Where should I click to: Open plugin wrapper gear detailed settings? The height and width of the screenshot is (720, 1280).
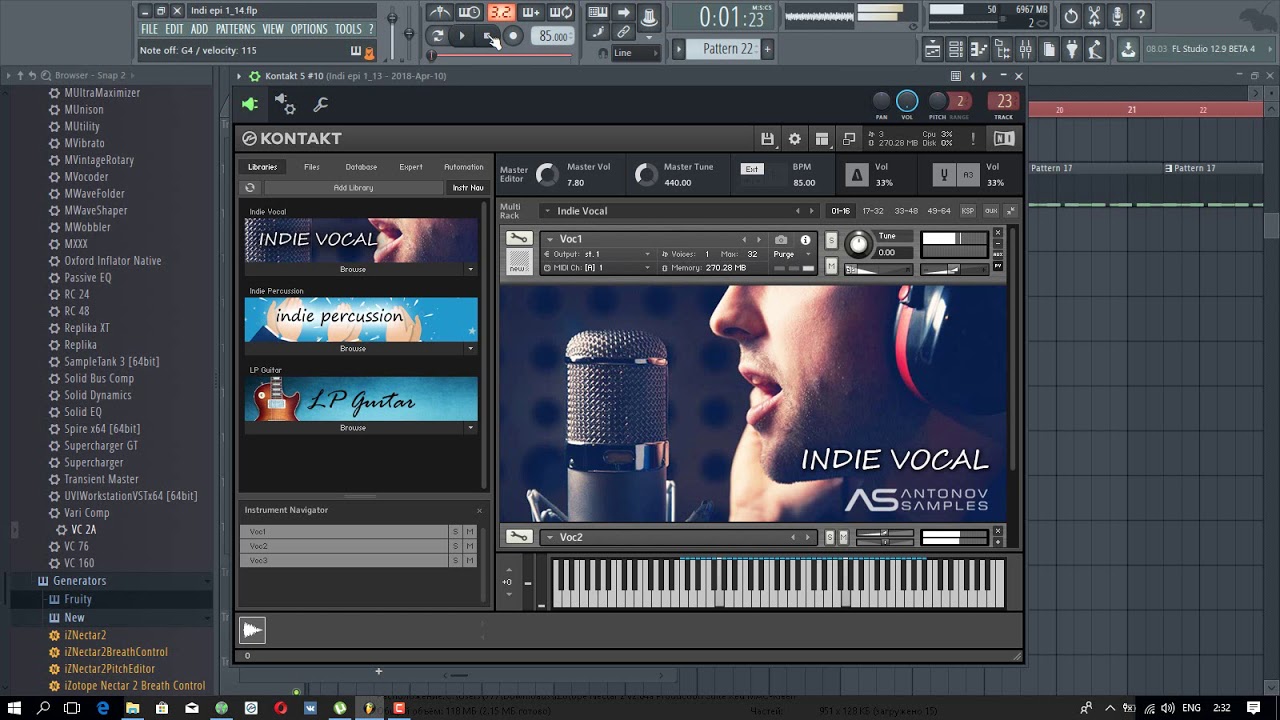pos(285,104)
